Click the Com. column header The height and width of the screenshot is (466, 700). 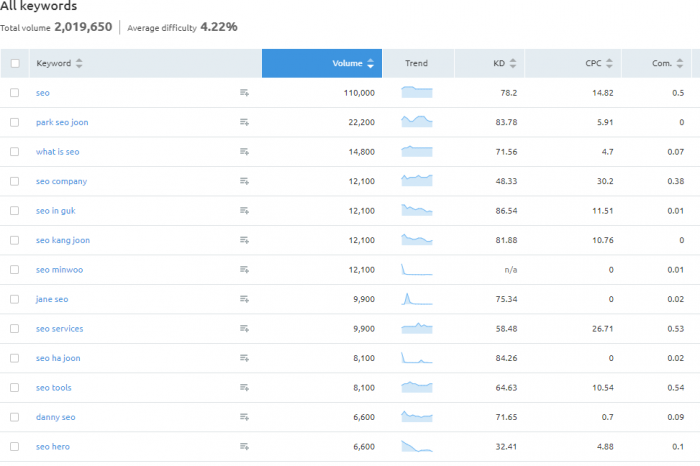[x=661, y=64]
